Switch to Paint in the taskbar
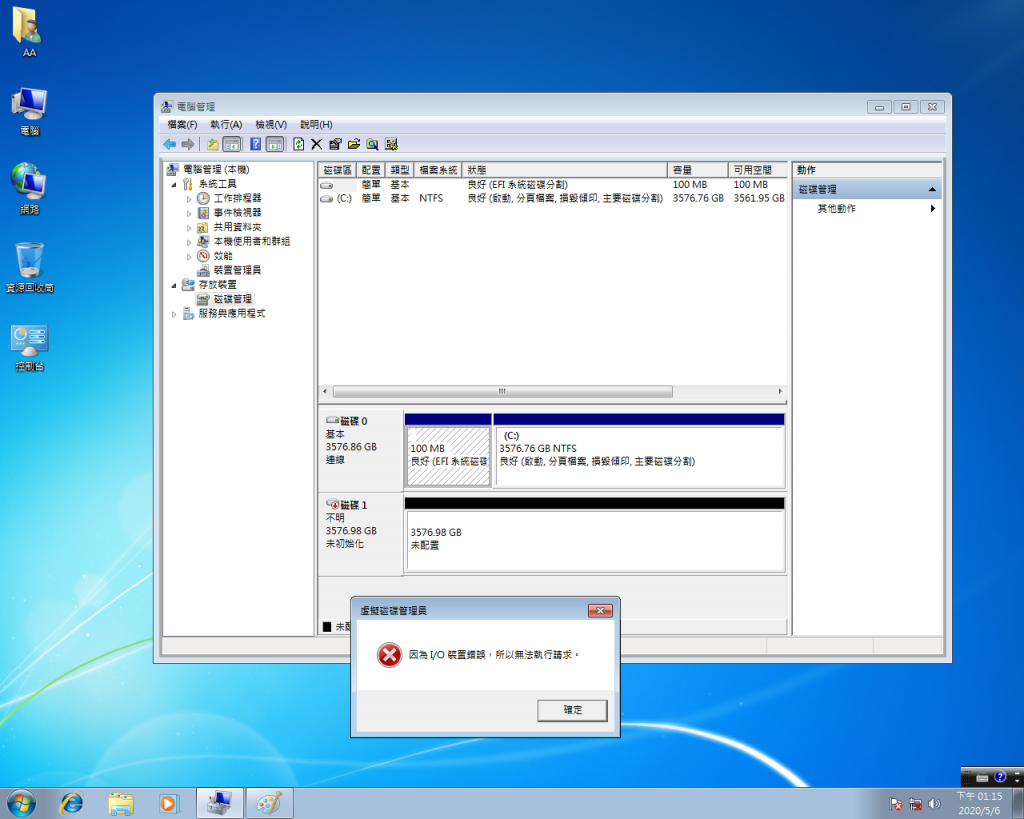 click(x=269, y=803)
